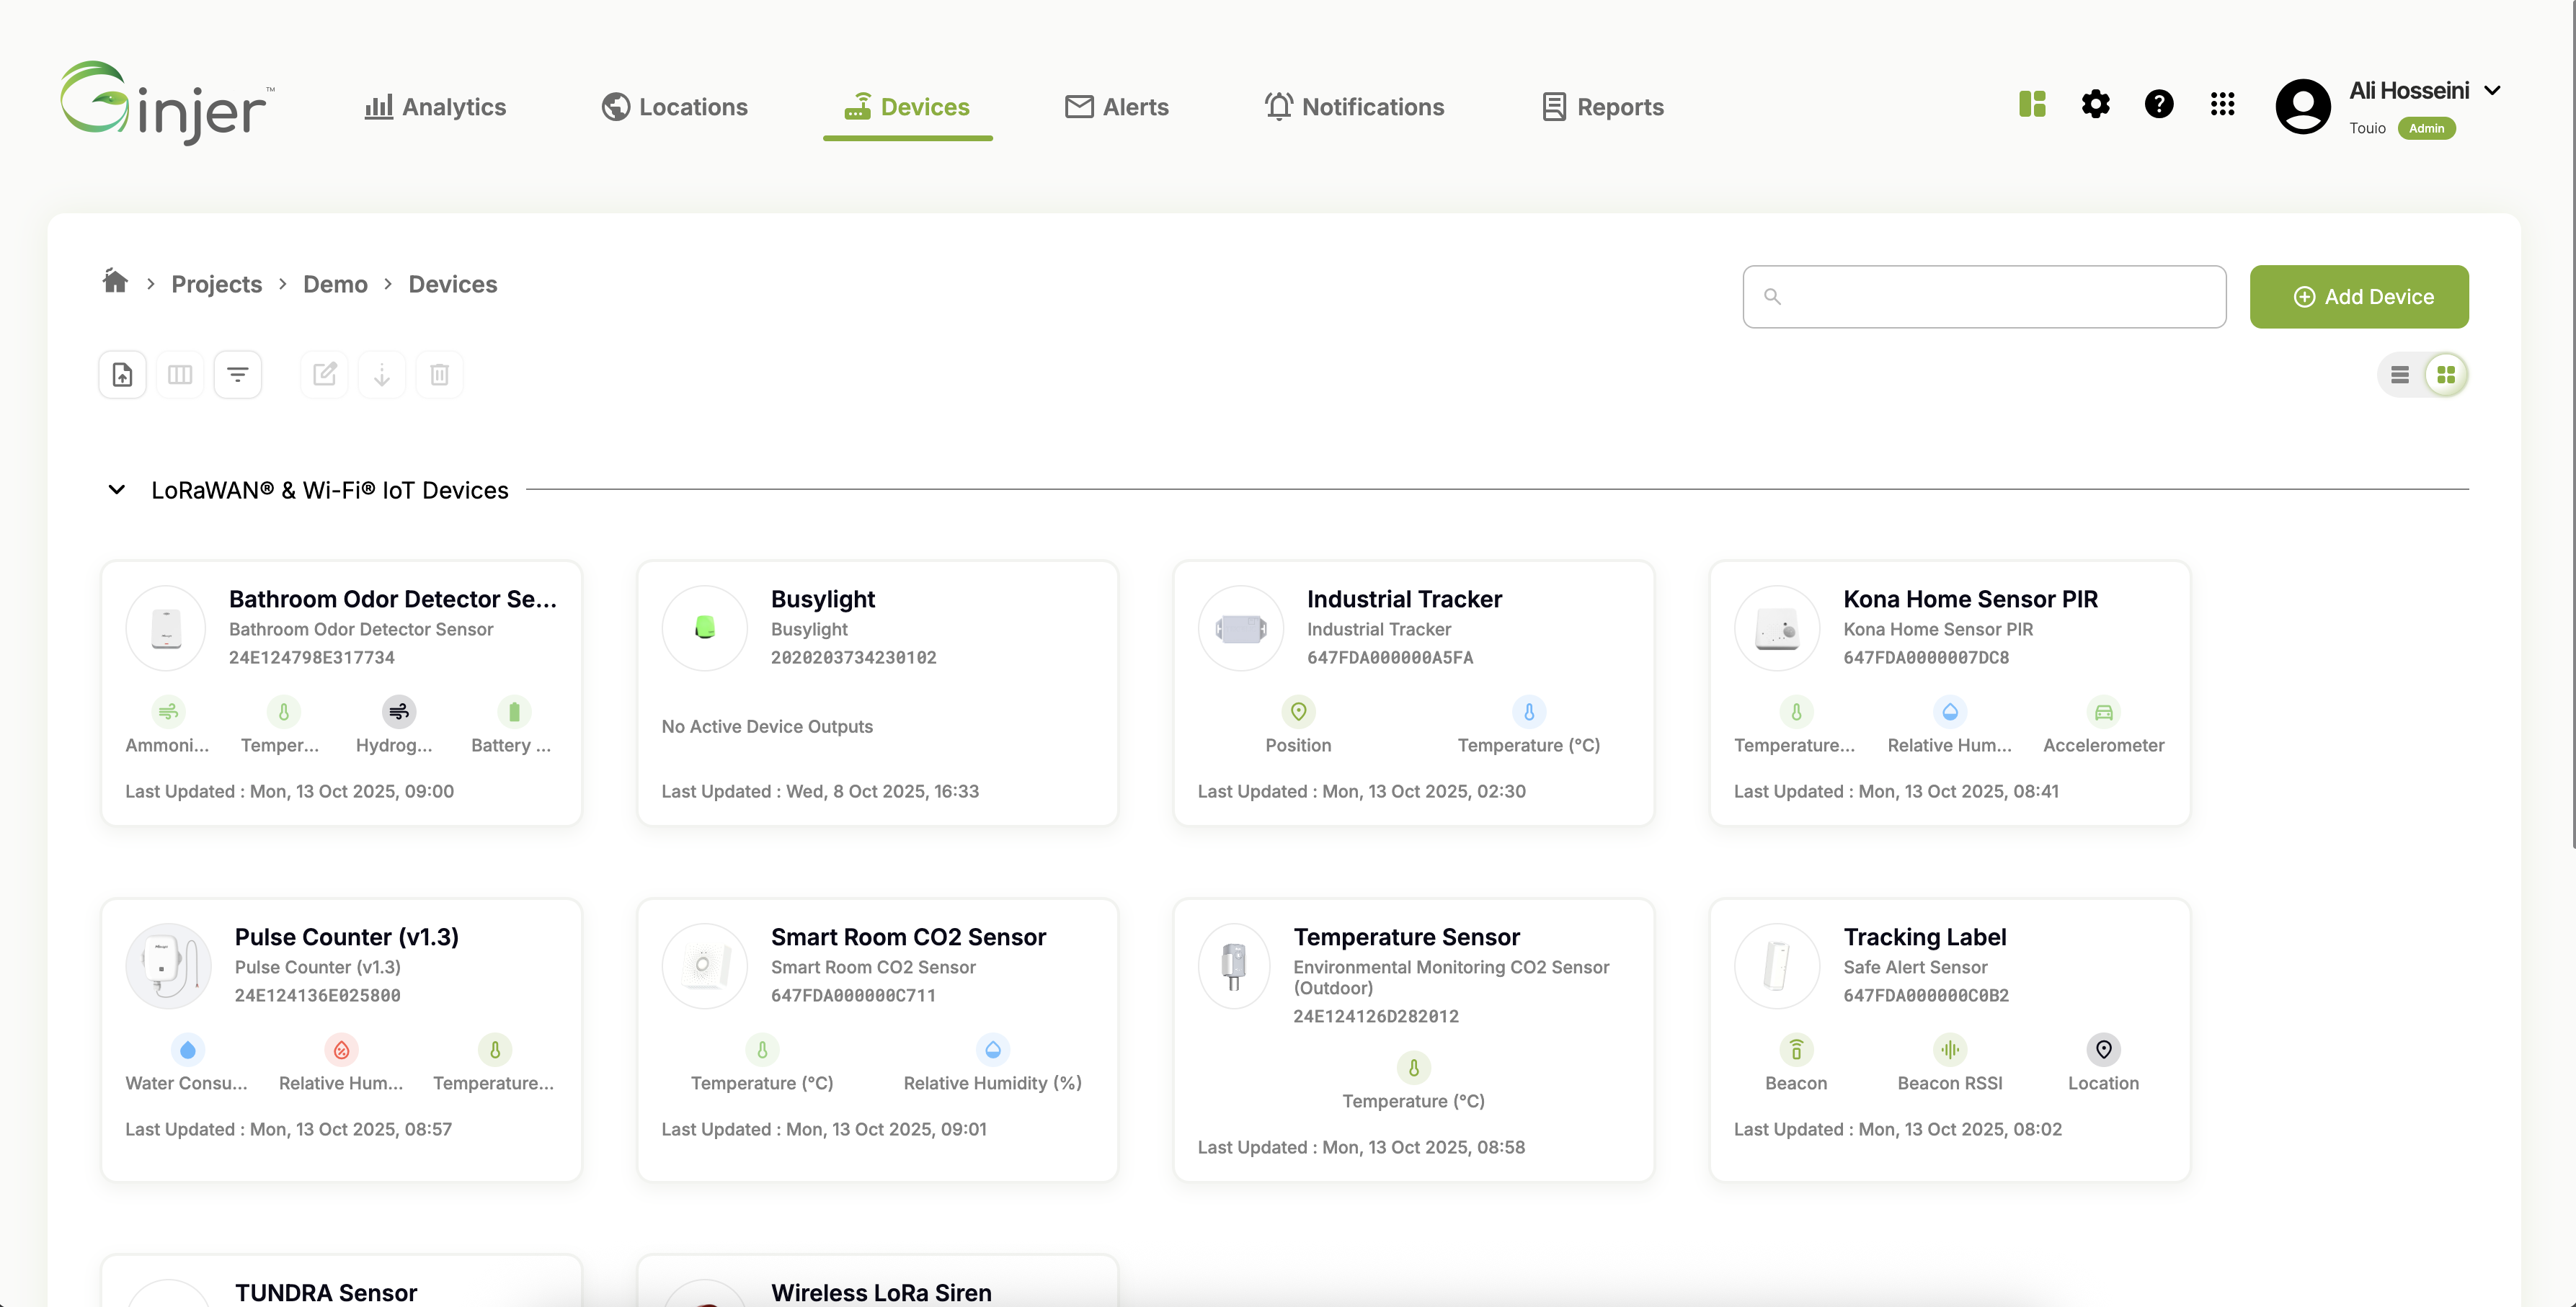Screen dimensions: 2576x1307
Task: Click the Demo breadcrumb link
Action: [335, 284]
